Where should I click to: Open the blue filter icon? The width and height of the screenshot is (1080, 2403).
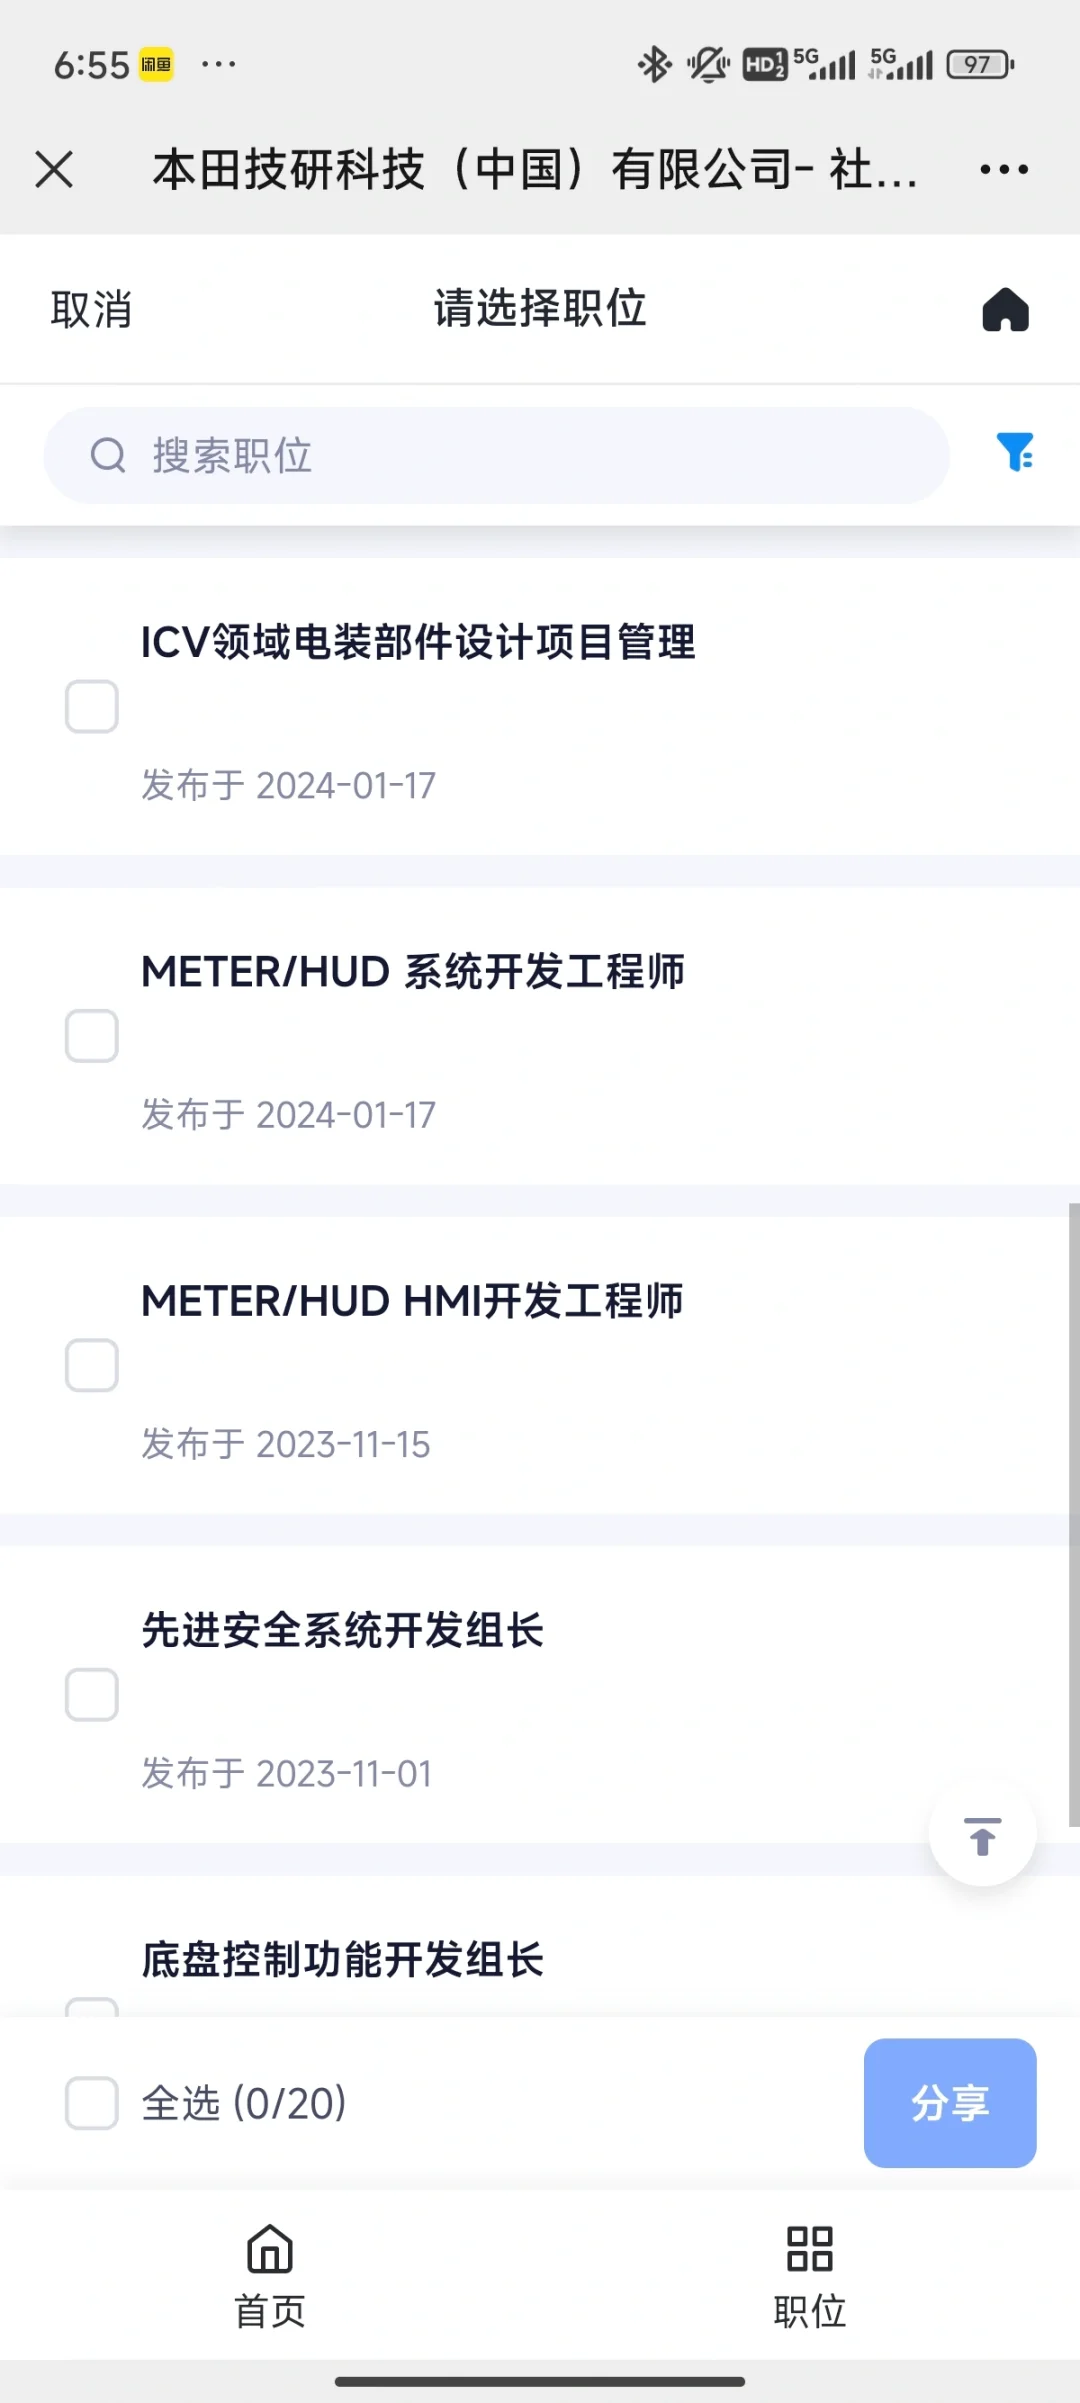pyautogui.click(x=1014, y=452)
